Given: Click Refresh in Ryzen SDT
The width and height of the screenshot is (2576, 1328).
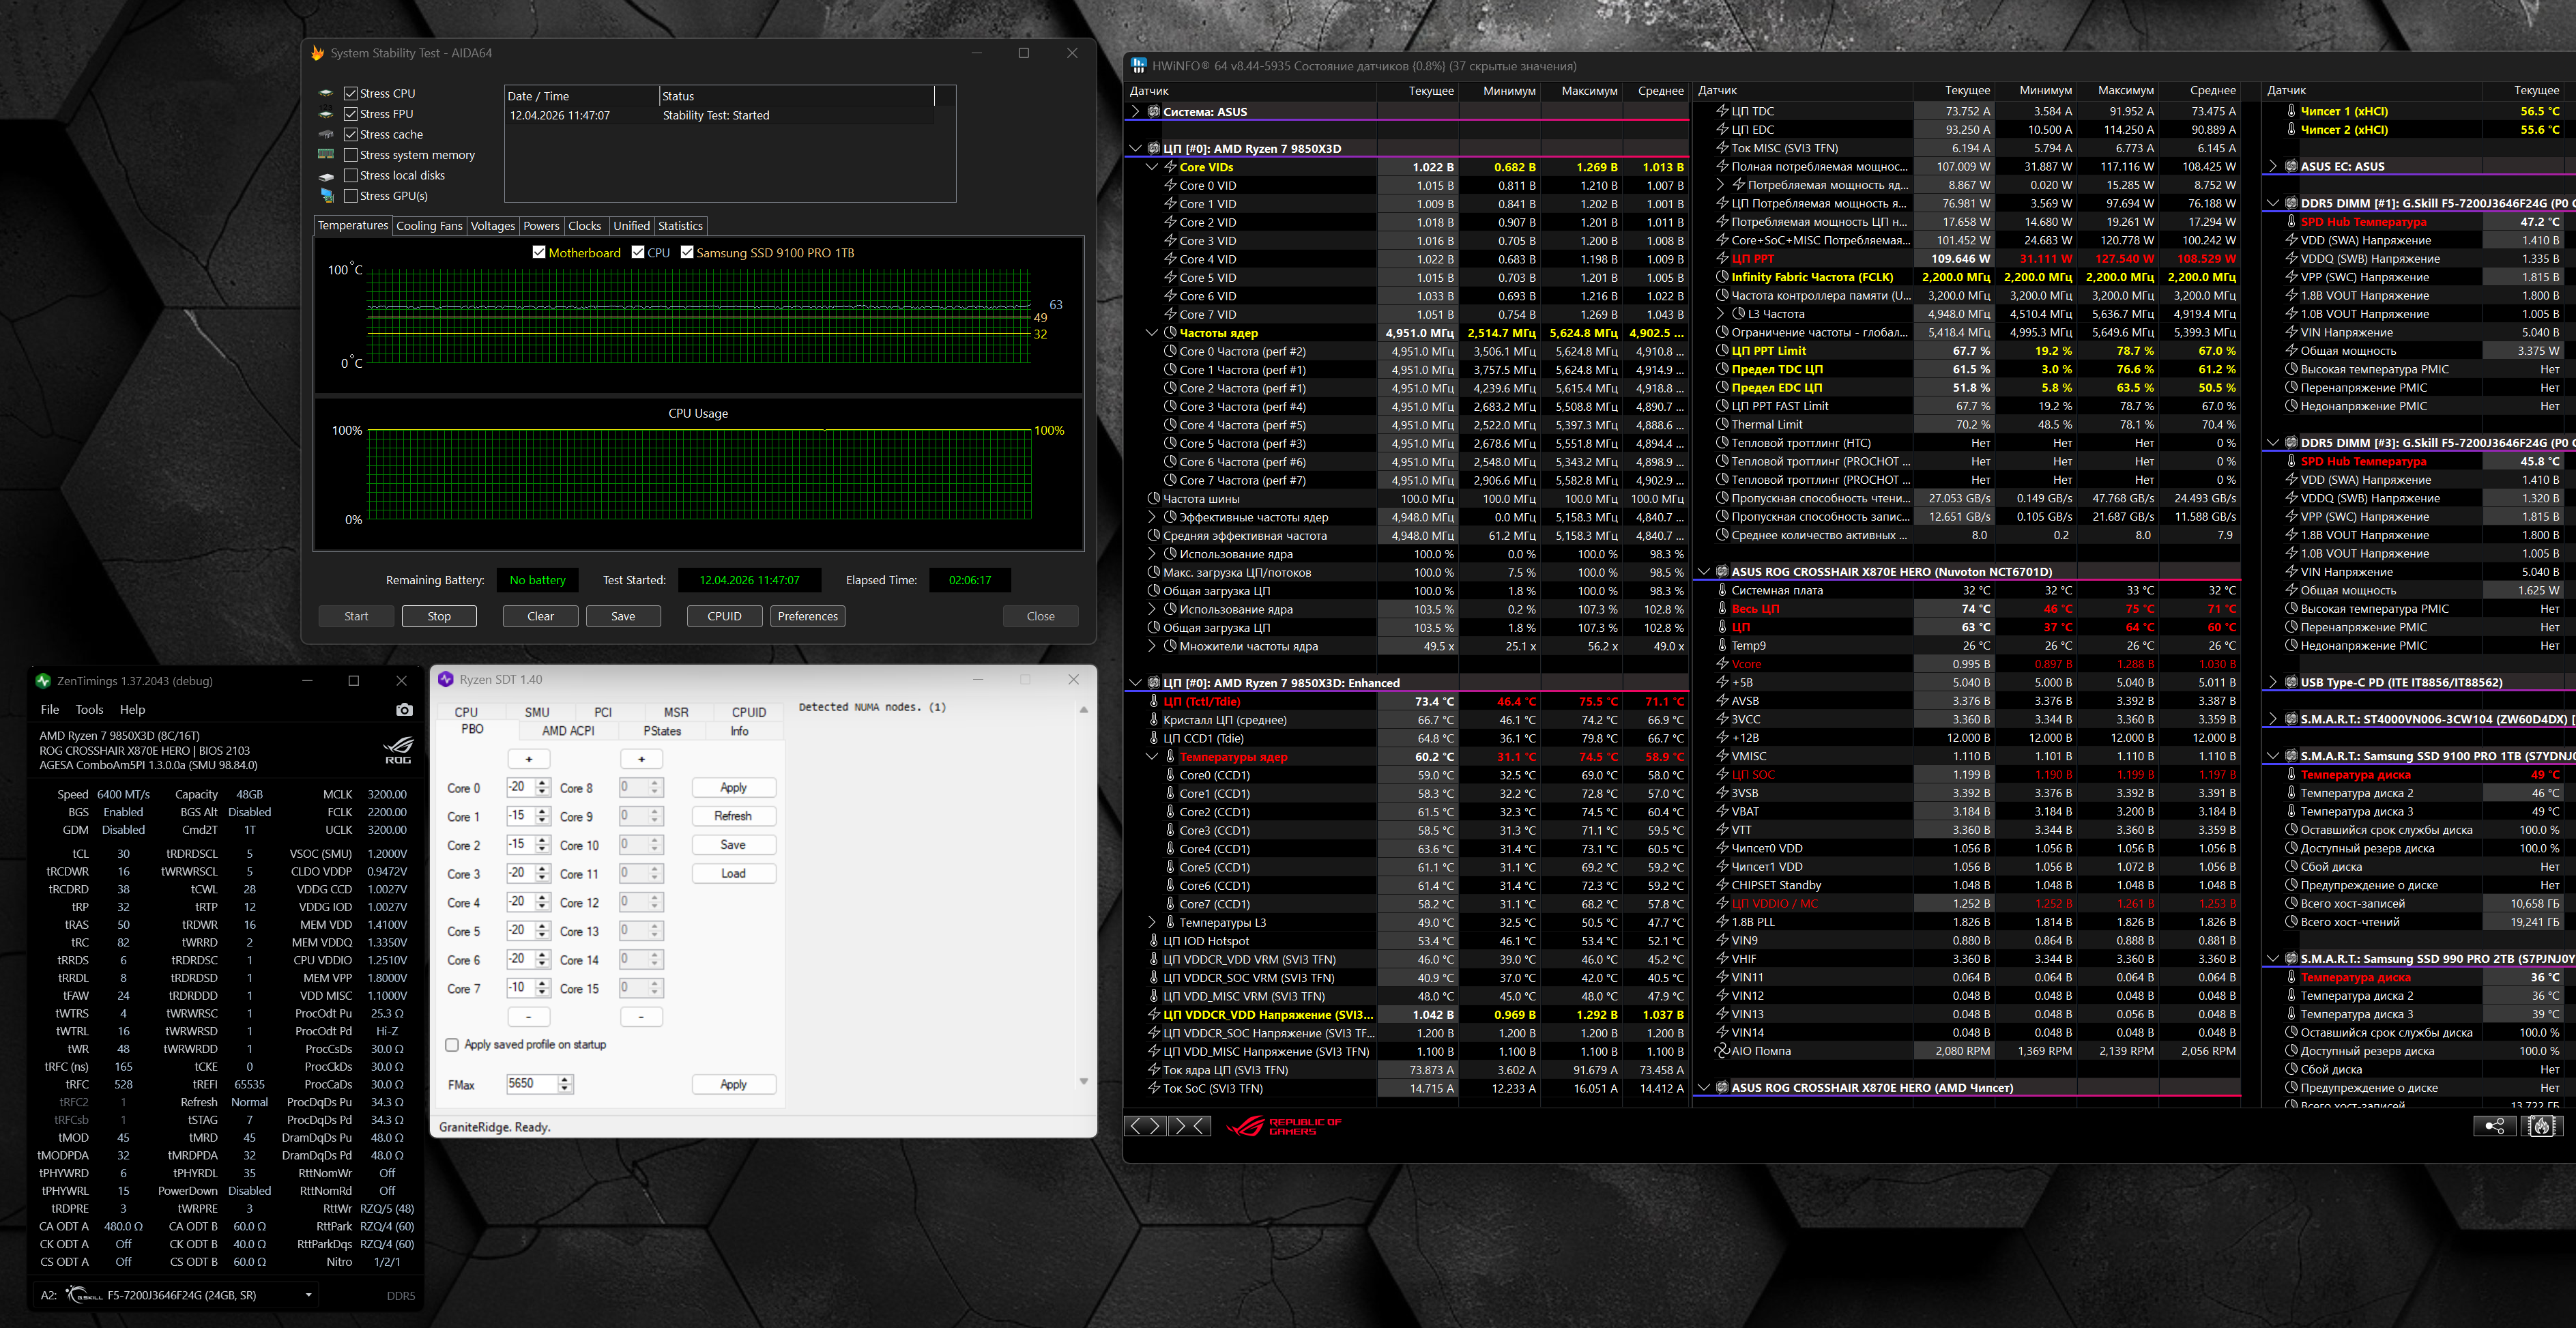Looking at the screenshot, I should [x=733, y=816].
